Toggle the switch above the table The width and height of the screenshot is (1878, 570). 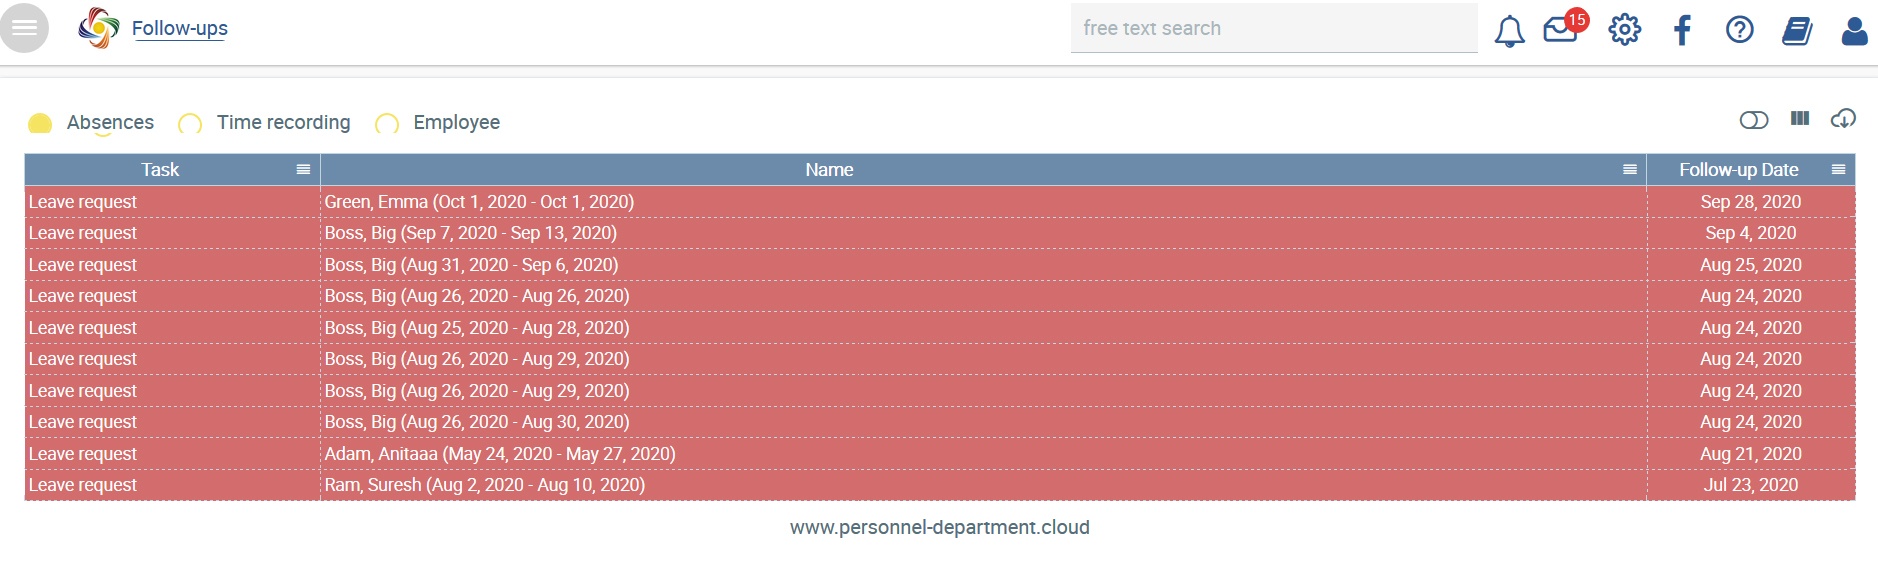[1754, 120]
